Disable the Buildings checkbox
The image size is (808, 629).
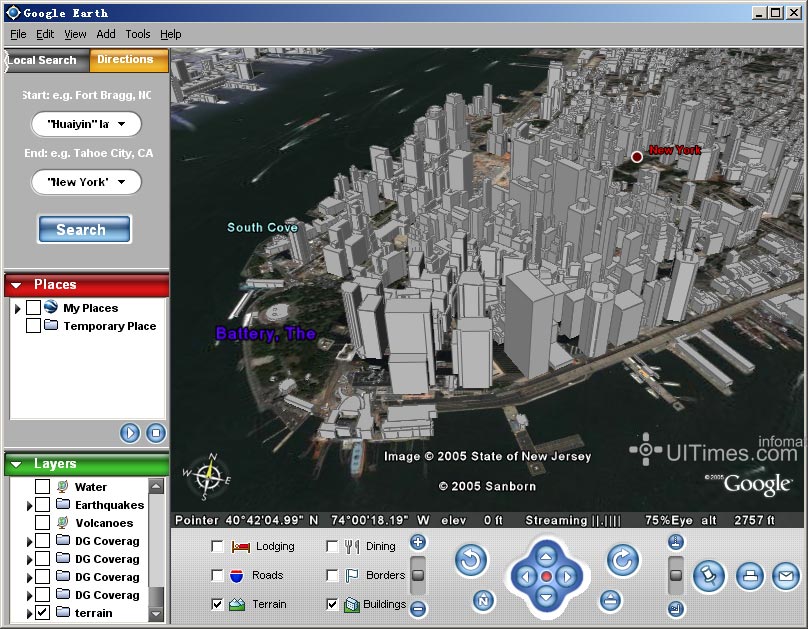pyautogui.click(x=332, y=604)
